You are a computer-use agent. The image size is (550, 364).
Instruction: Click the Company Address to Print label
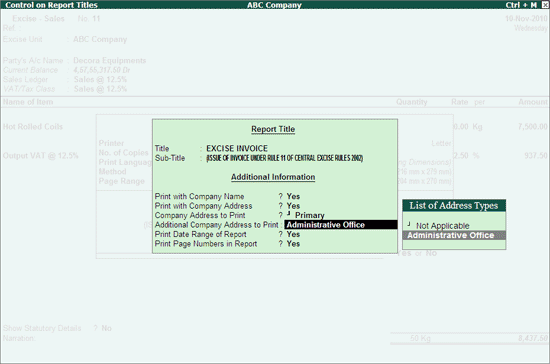click(x=200, y=215)
